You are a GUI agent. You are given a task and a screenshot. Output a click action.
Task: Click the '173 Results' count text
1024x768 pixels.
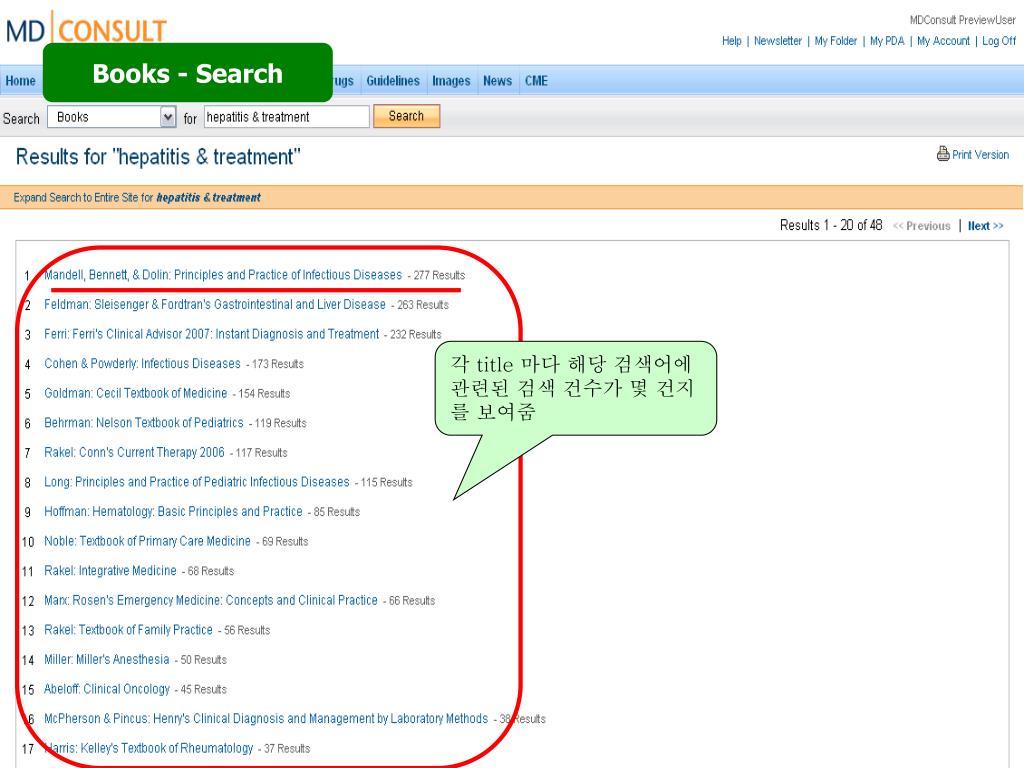point(278,364)
